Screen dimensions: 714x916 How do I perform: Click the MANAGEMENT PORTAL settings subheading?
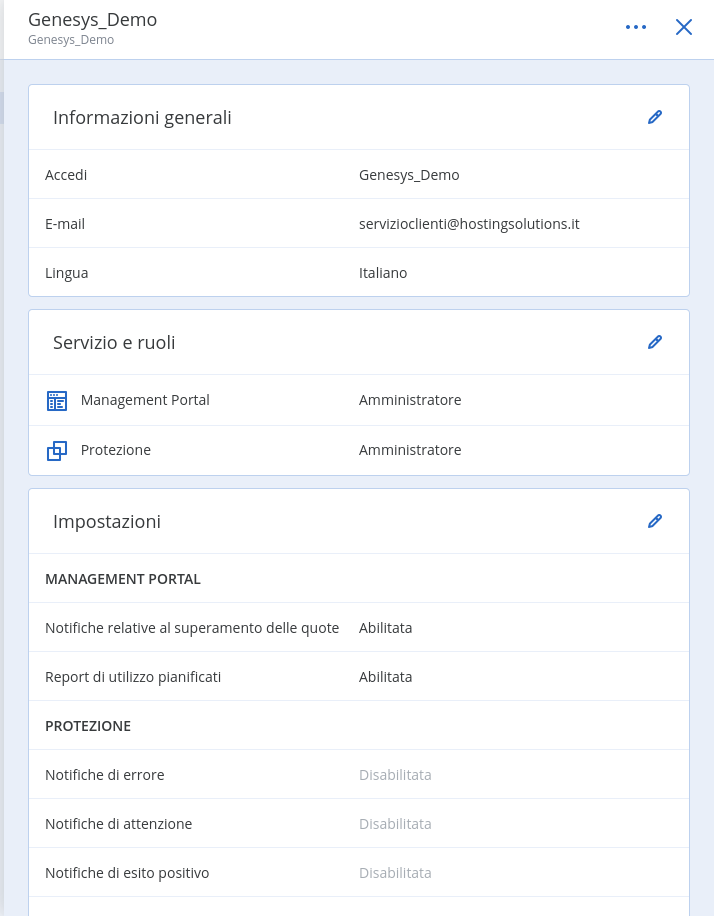(123, 579)
